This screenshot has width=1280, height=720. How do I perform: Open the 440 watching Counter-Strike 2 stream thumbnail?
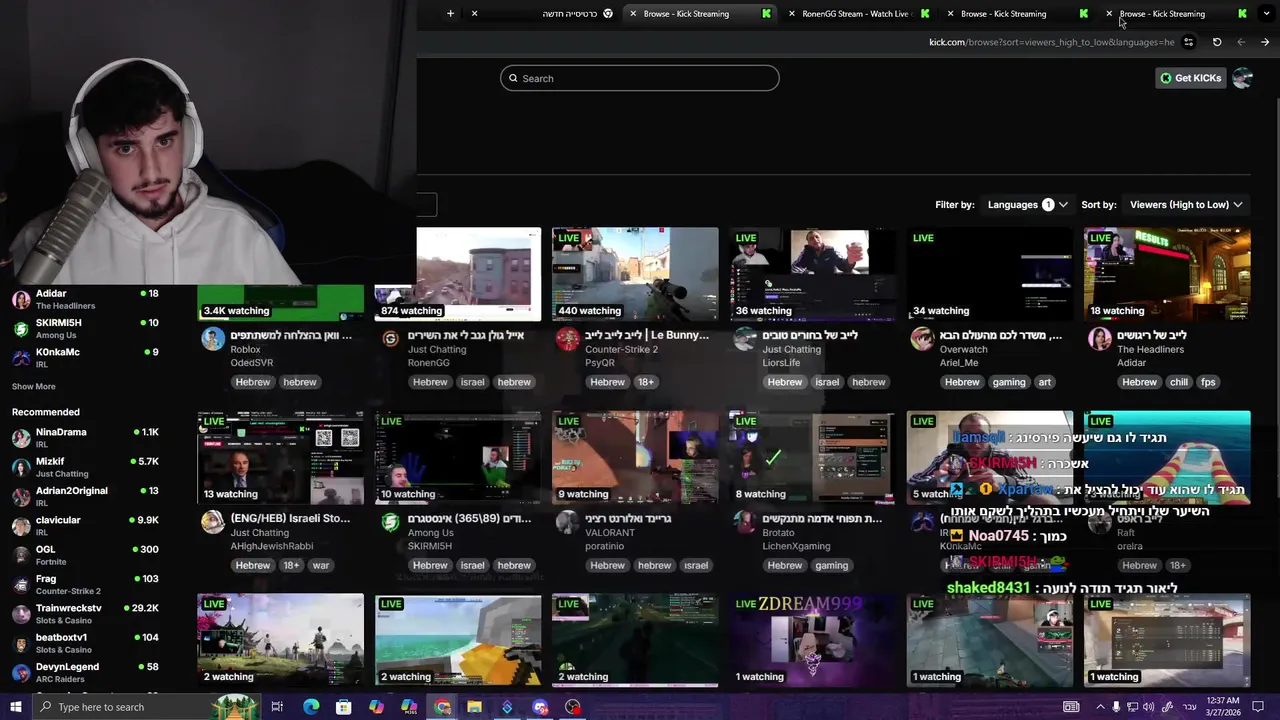(x=635, y=274)
